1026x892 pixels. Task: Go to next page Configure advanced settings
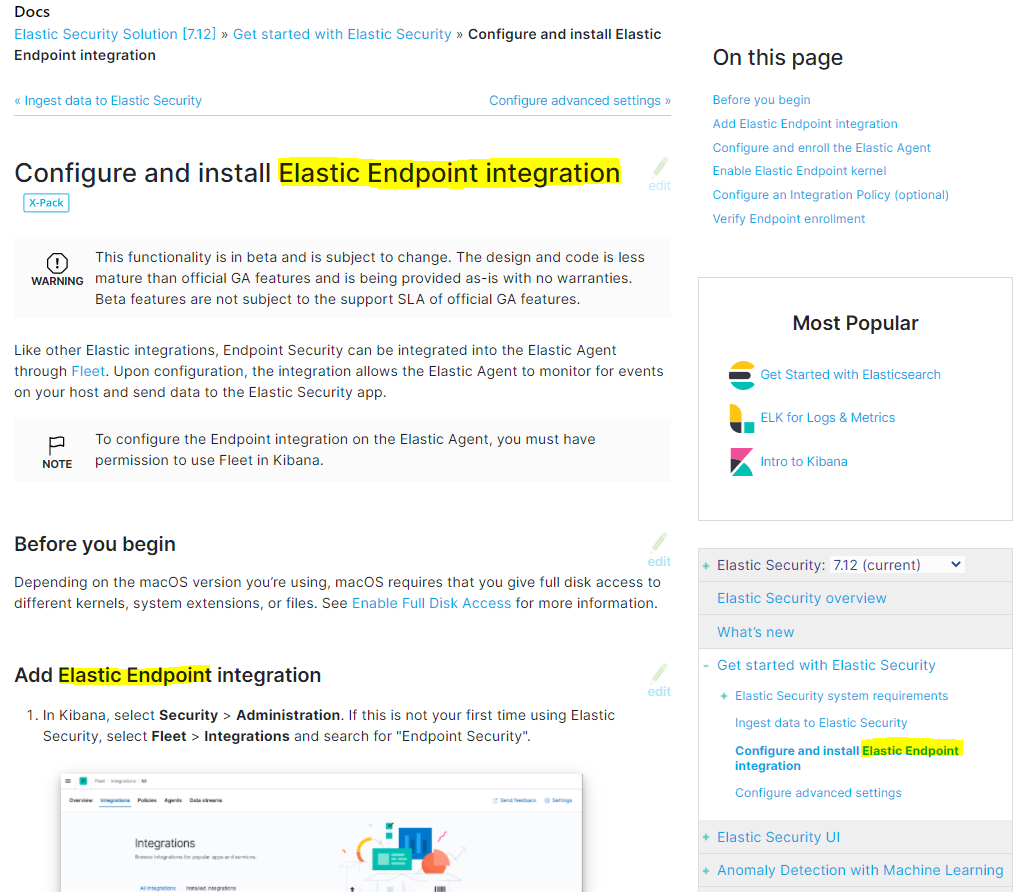580,101
